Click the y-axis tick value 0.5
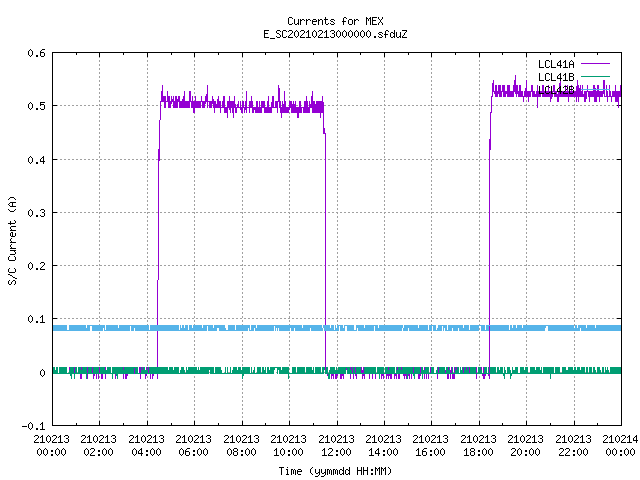 point(36,106)
